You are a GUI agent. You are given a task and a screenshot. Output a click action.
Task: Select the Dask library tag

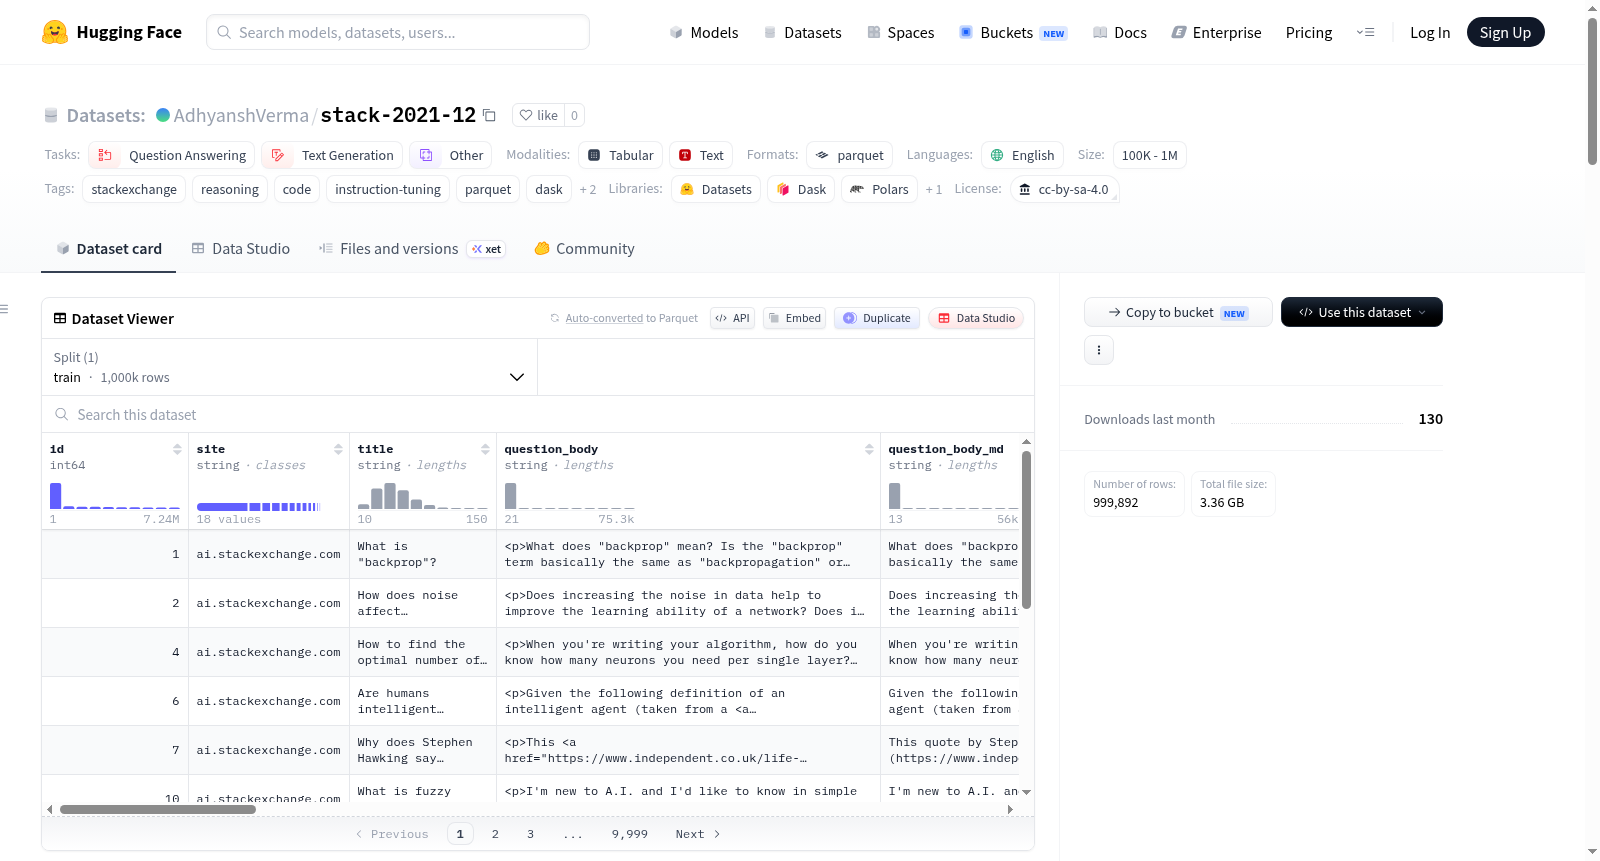[801, 189]
